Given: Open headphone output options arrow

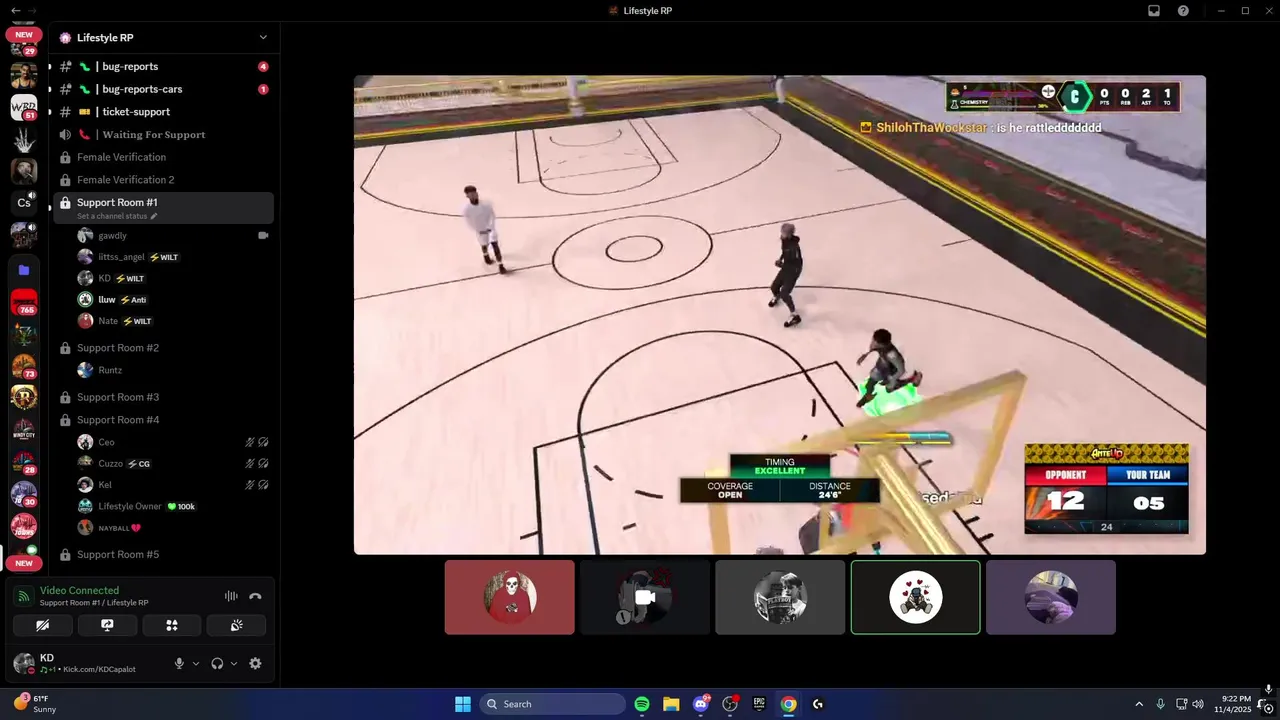Looking at the screenshot, I should (x=234, y=663).
